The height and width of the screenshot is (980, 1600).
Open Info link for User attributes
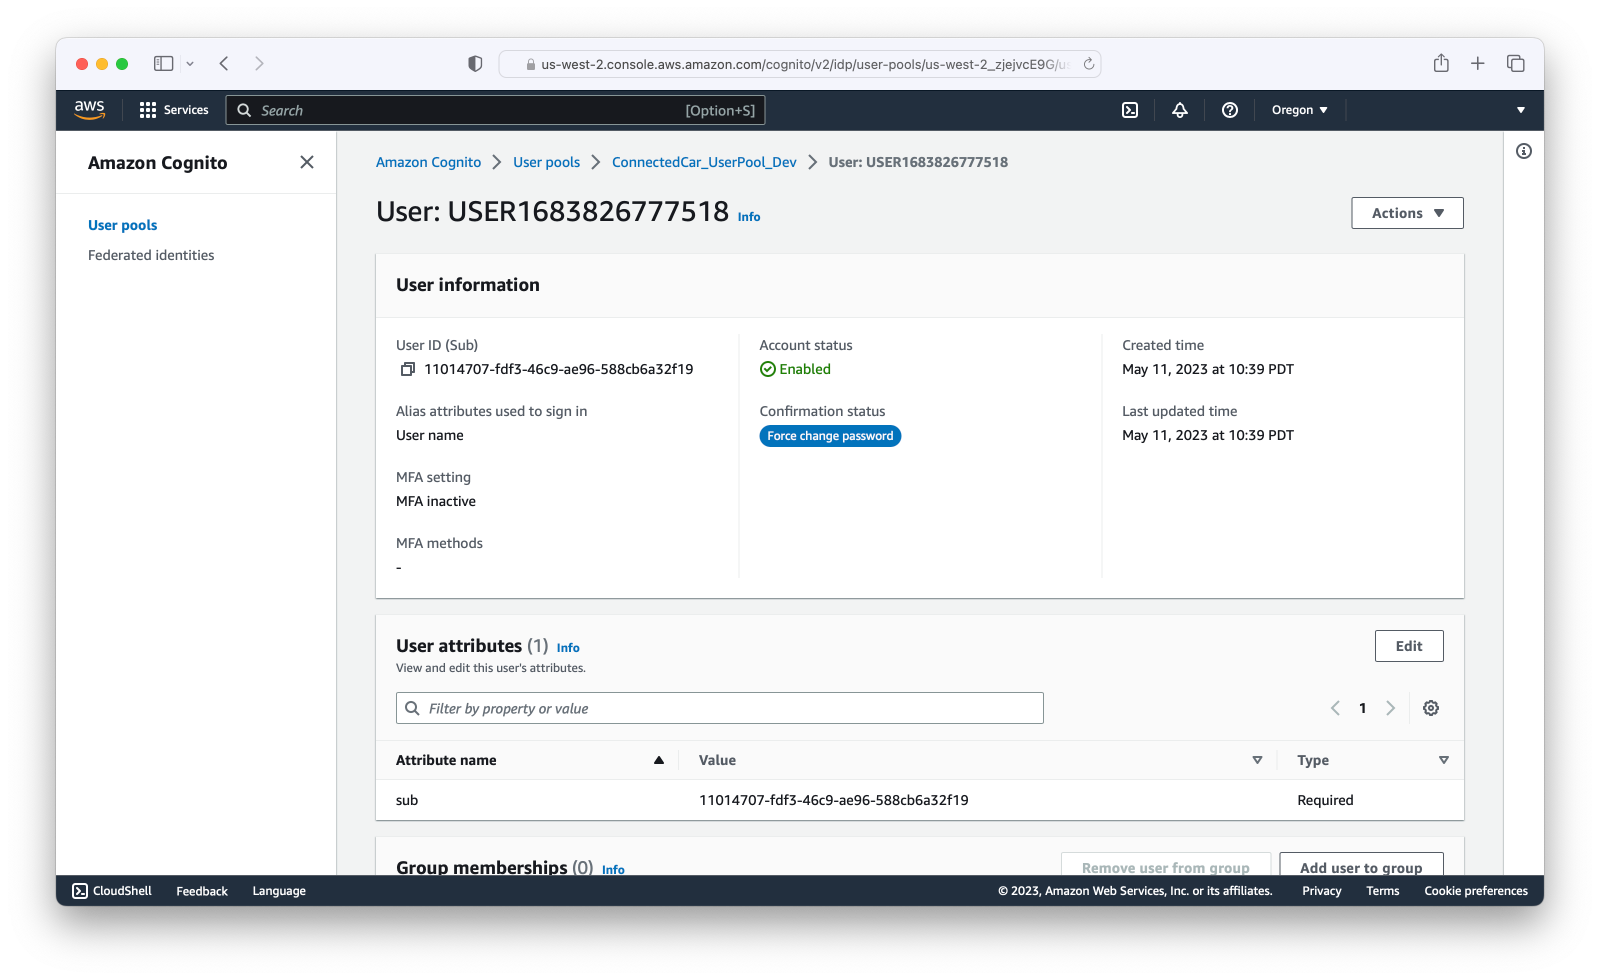click(568, 648)
